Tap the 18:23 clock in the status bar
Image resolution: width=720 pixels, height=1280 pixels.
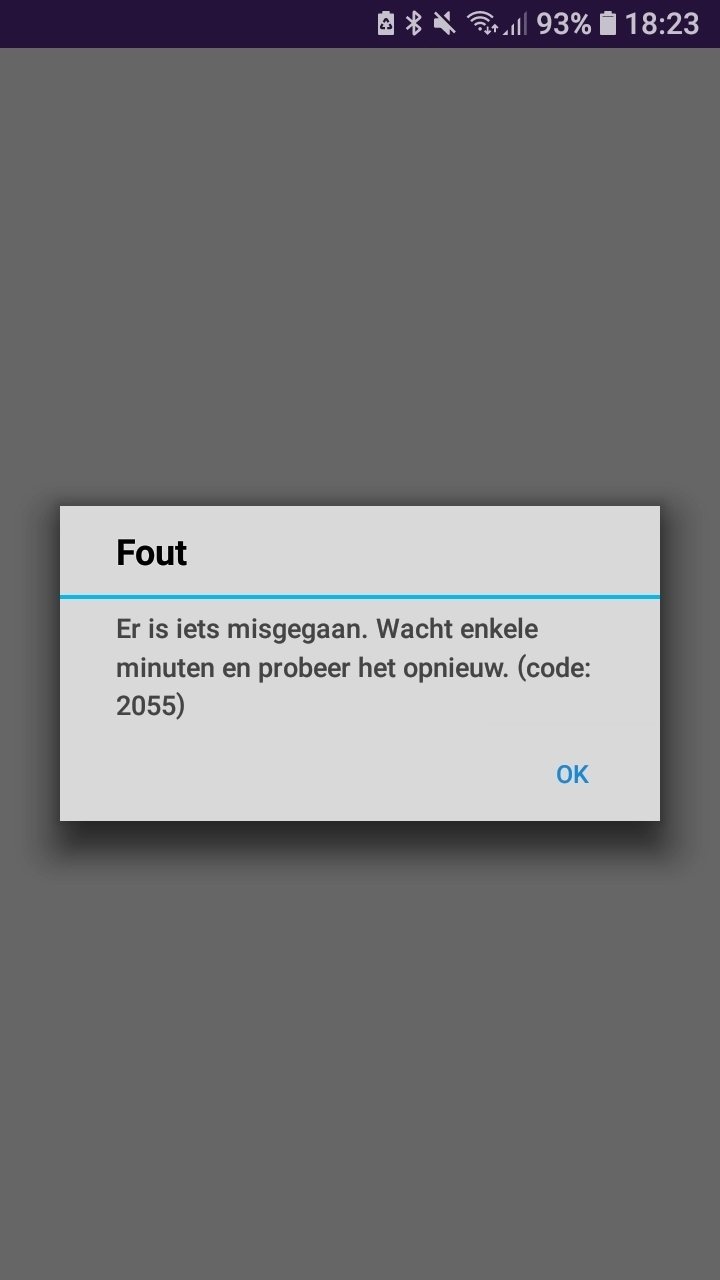tap(662, 24)
